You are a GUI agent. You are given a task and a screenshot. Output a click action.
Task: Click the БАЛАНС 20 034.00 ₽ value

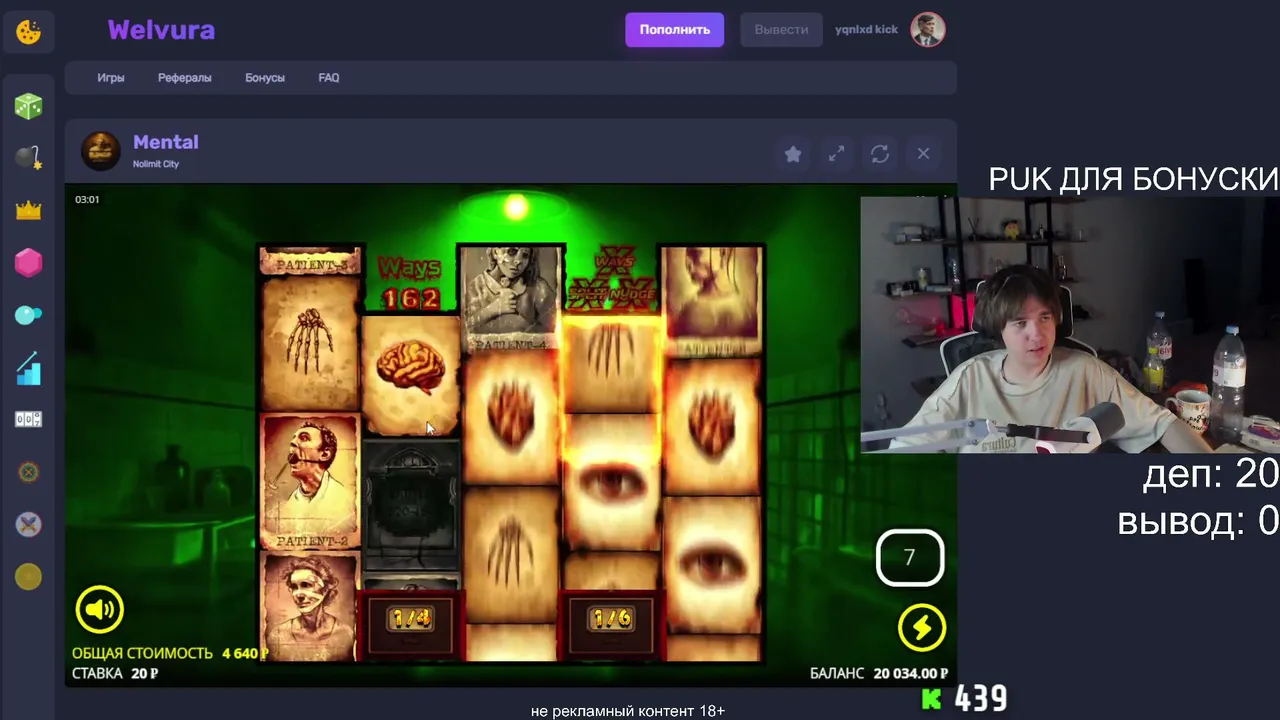[x=879, y=674]
